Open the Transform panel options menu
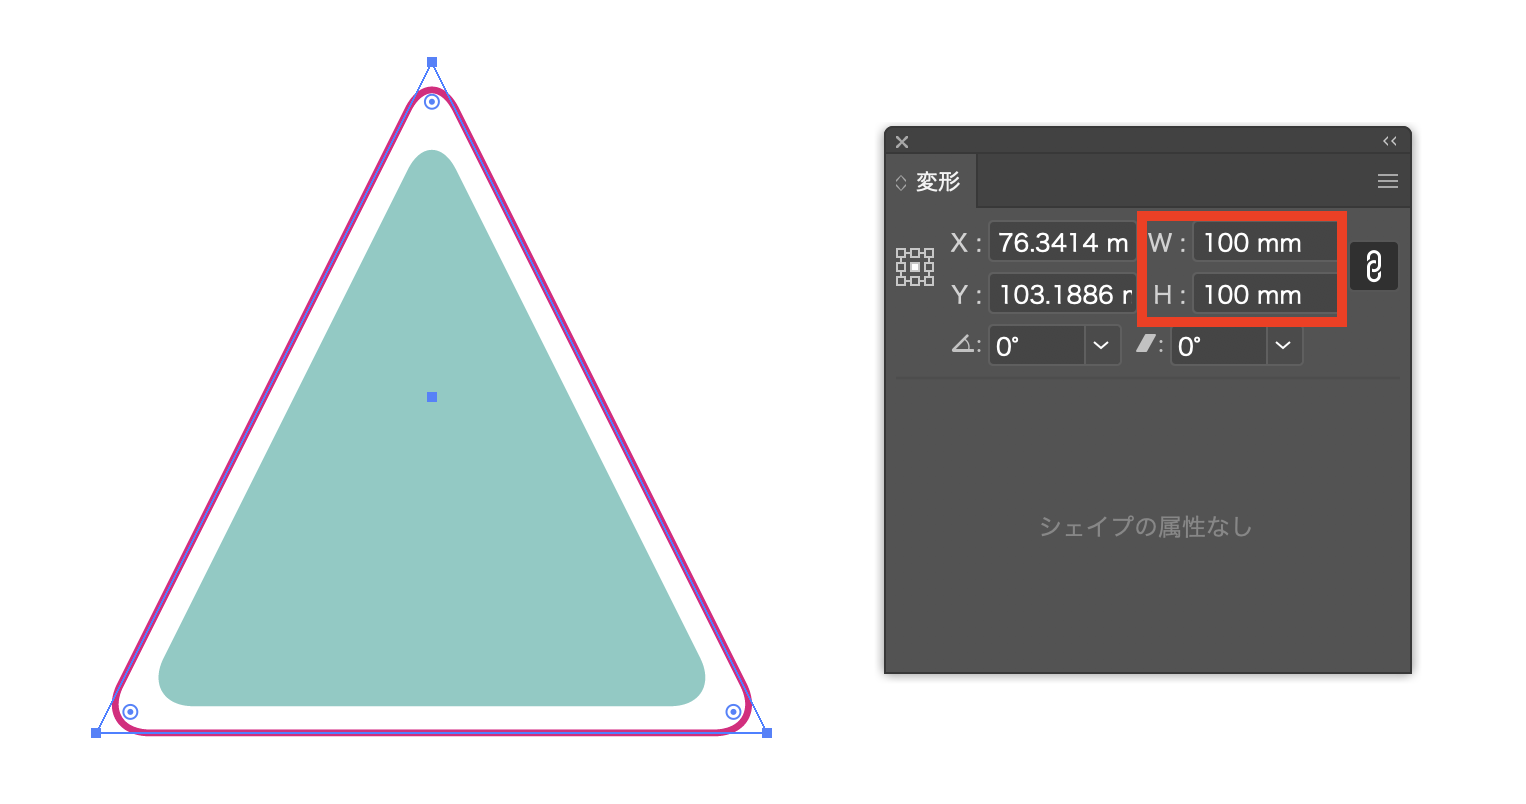Image resolution: width=1526 pixels, height=804 pixels. (x=1387, y=181)
